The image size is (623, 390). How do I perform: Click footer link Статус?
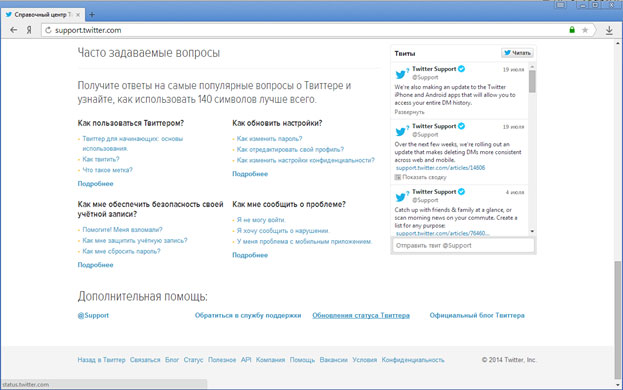[193, 360]
